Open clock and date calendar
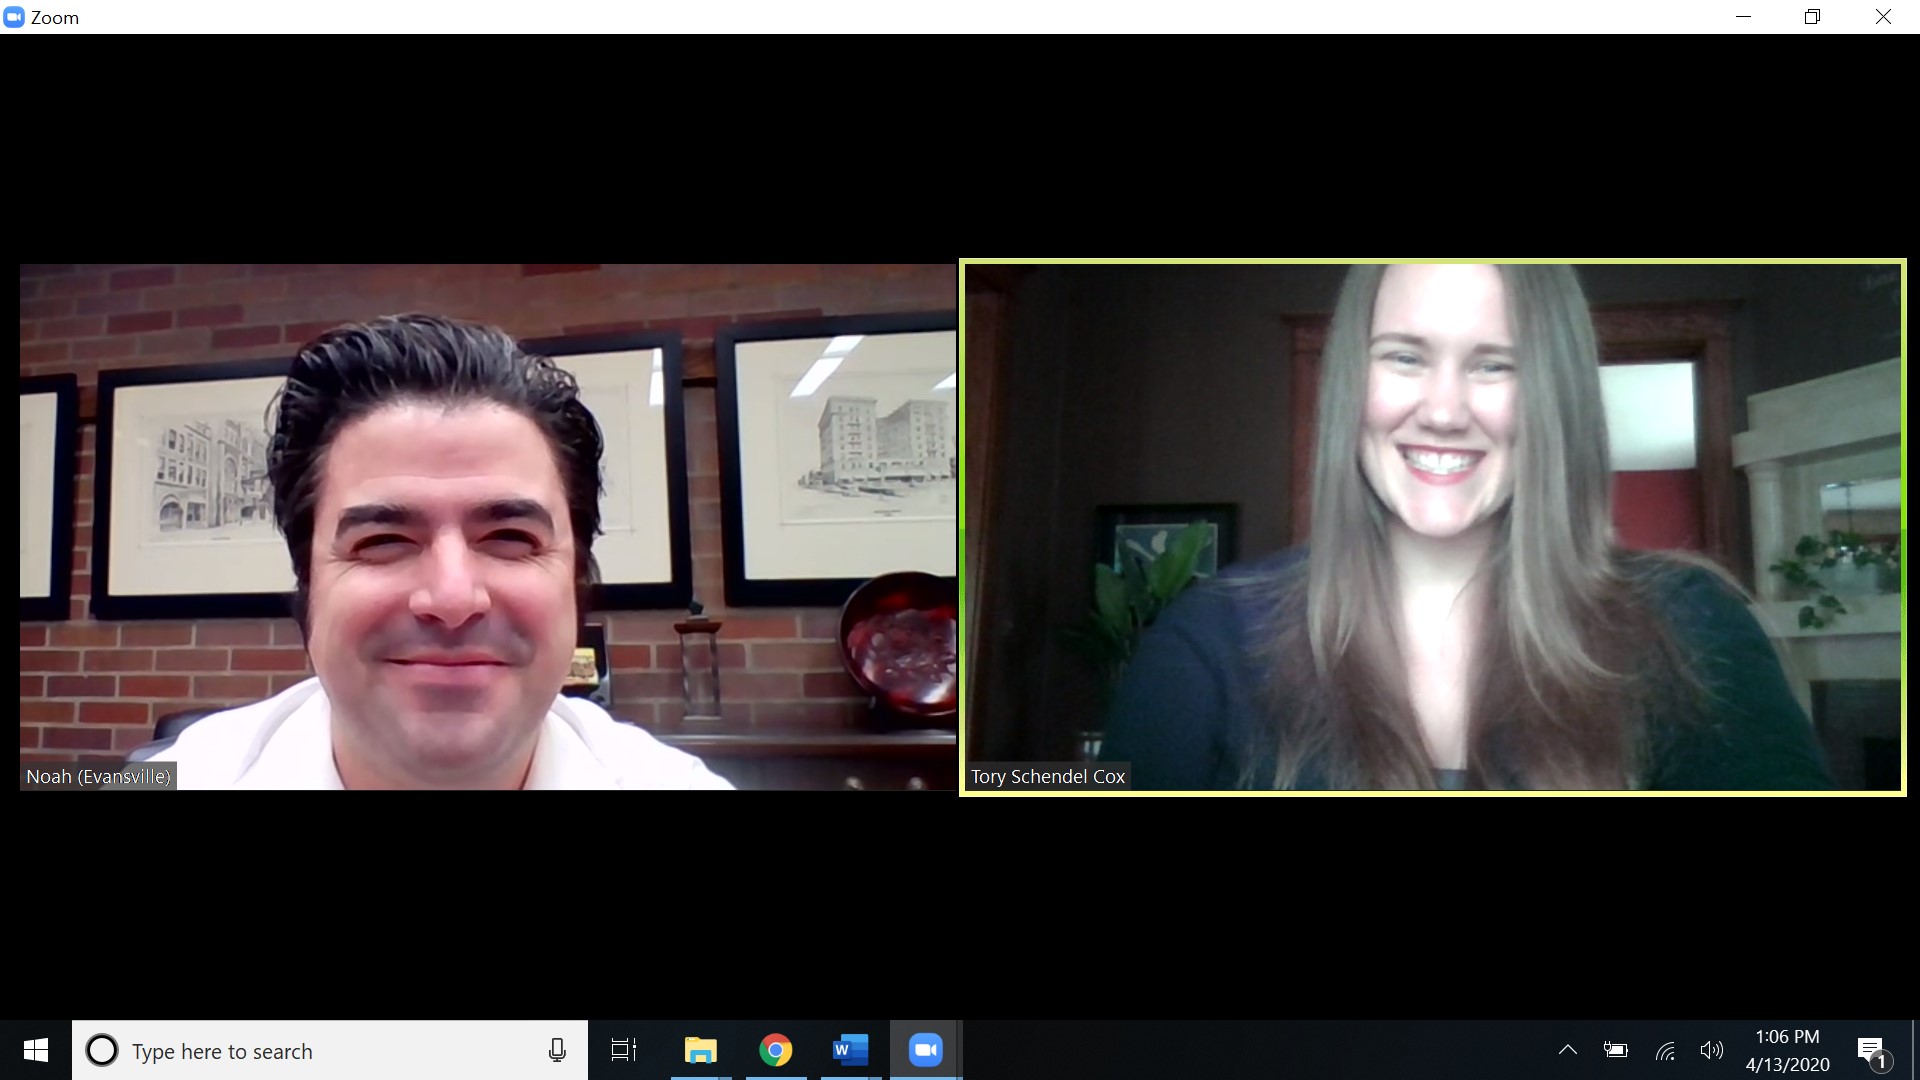Image resolution: width=1920 pixels, height=1080 pixels. click(x=1787, y=1050)
